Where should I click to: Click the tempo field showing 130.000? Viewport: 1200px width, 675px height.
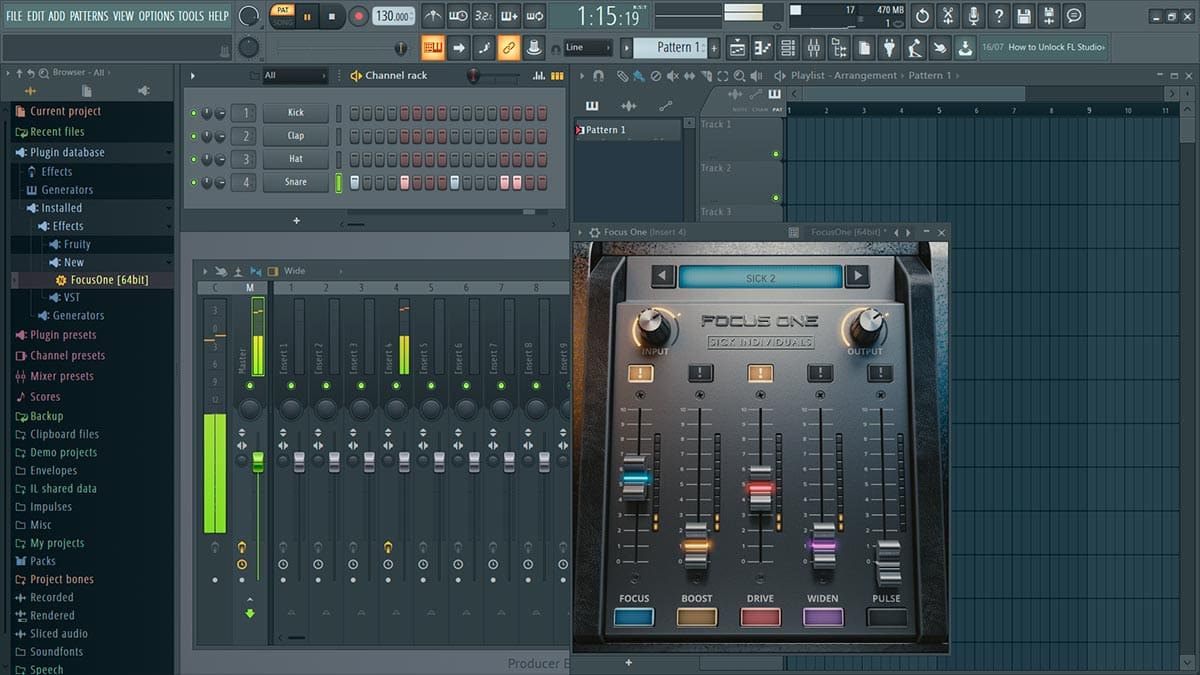click(x=394, y=16)
